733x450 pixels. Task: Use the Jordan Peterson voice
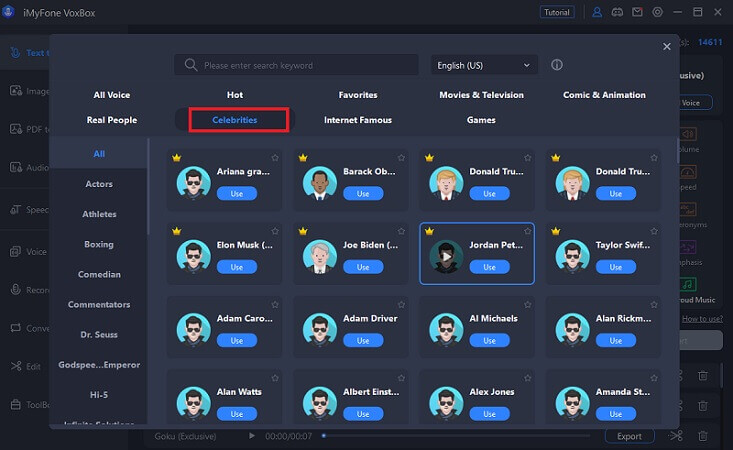489,267
